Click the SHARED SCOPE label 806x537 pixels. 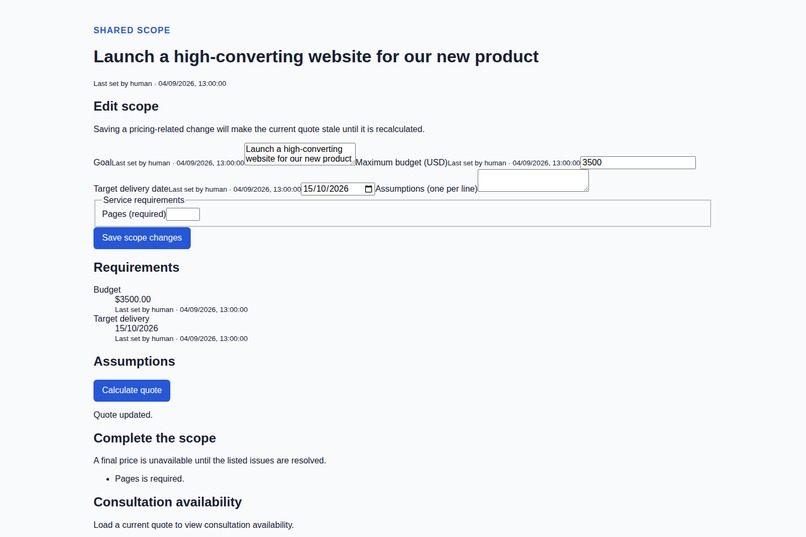coord(132,30)
